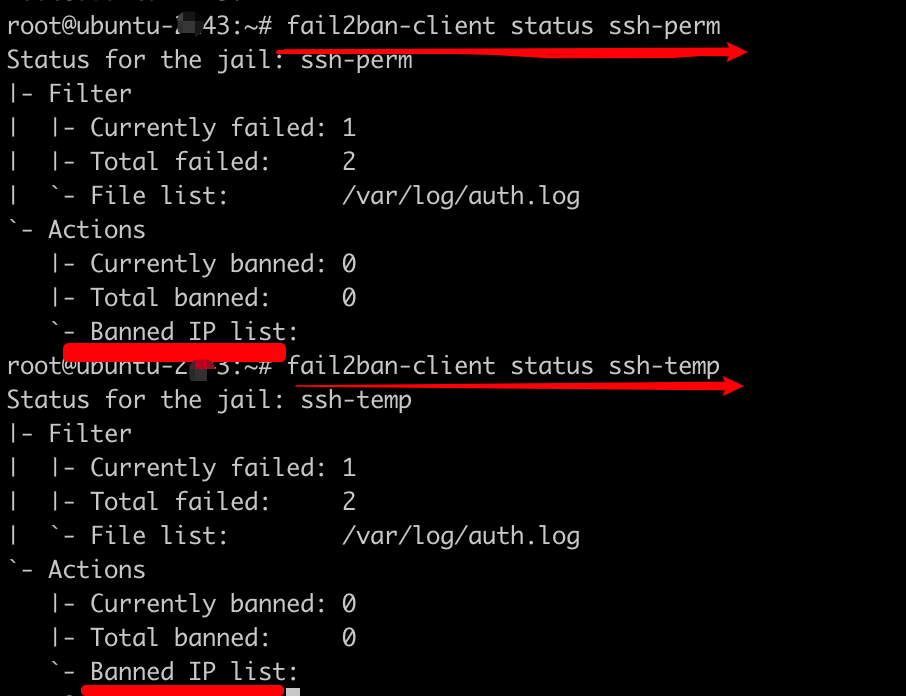Image resolution: width=906 pixels, height=696 pixels.
Task: Click the /var/log/auth.log path in the ssh-perm section
Action: [460, 196]
